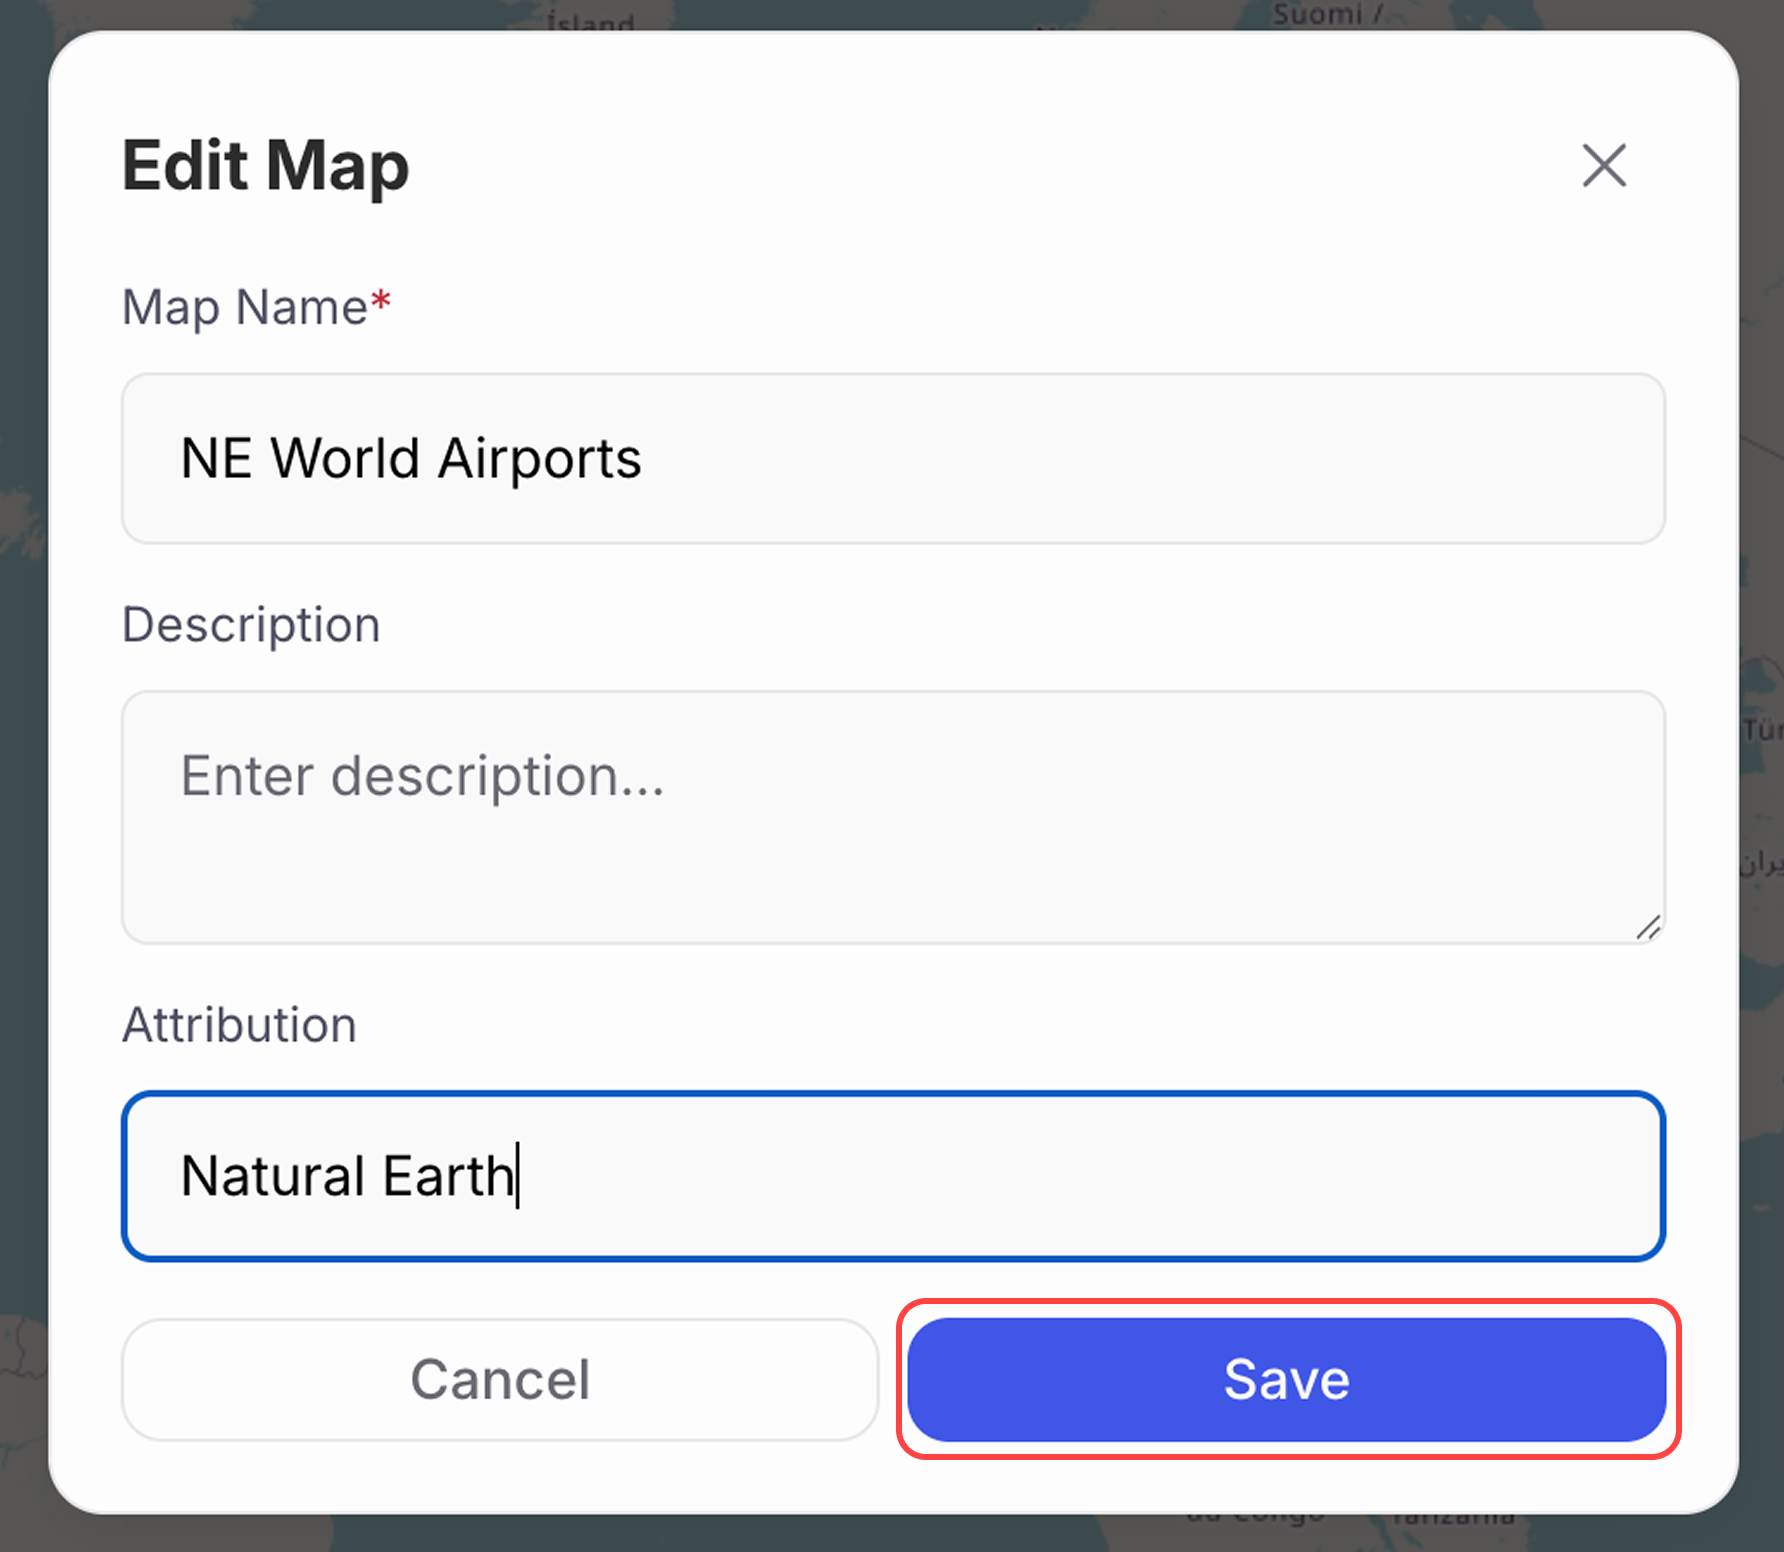The height and width of the screenshot is (1552, 1784).
Task: Click the Description label
Action: pos(250,624)
